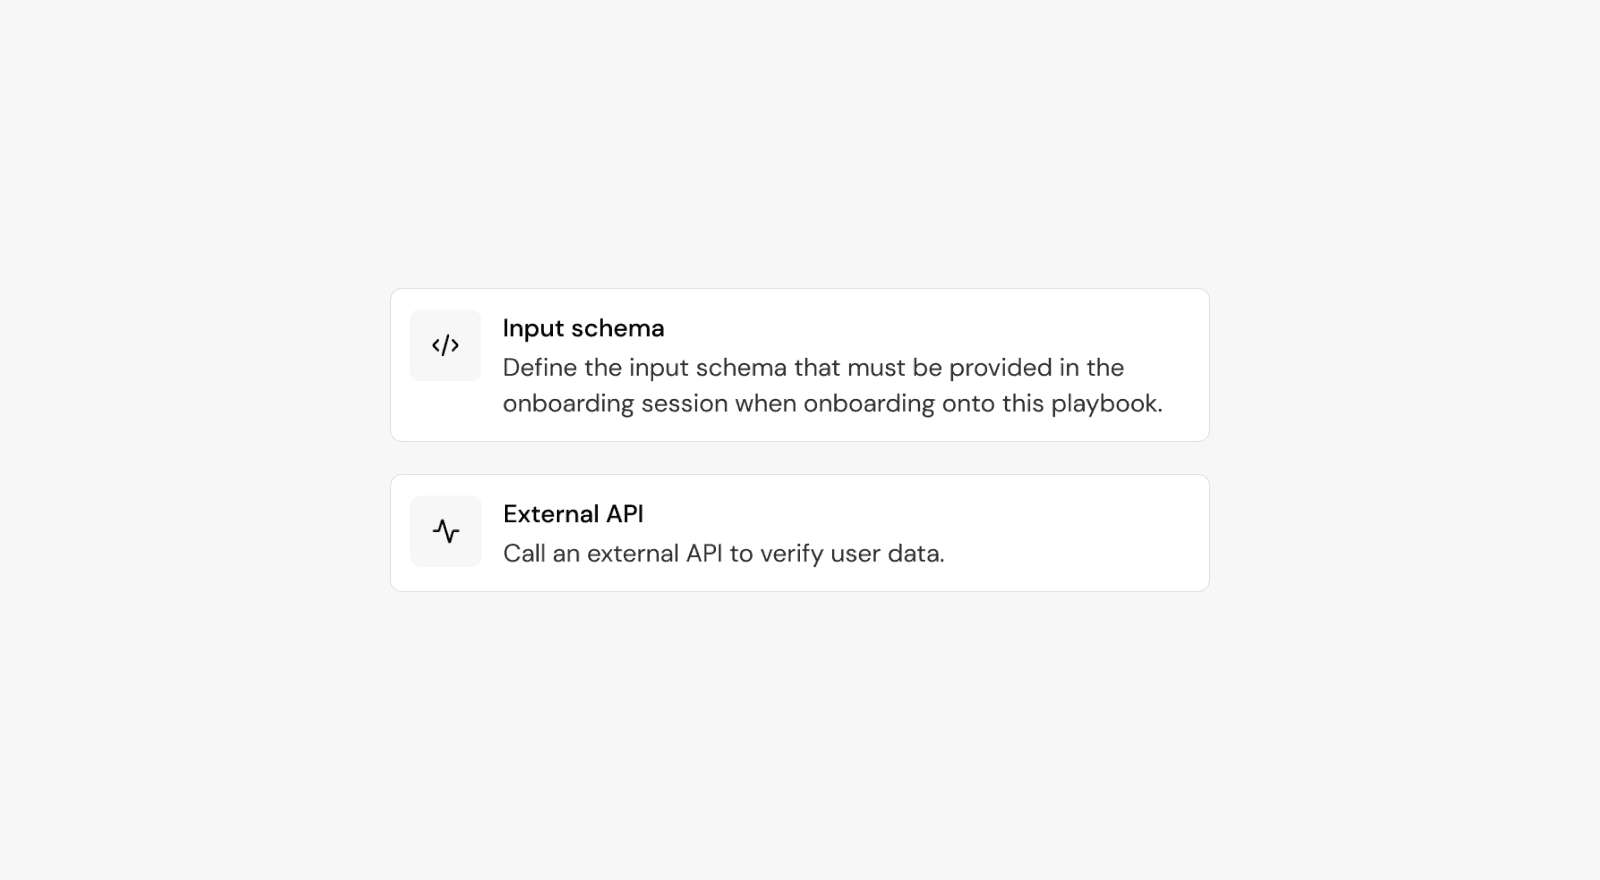Click the External API icon's gray rounded container
The image size is (1600, 880).
click(445, 531)
